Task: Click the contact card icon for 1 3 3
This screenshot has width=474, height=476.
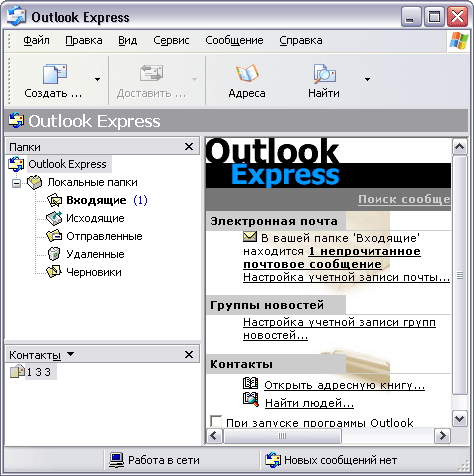Action: click(x=17, y=372)
